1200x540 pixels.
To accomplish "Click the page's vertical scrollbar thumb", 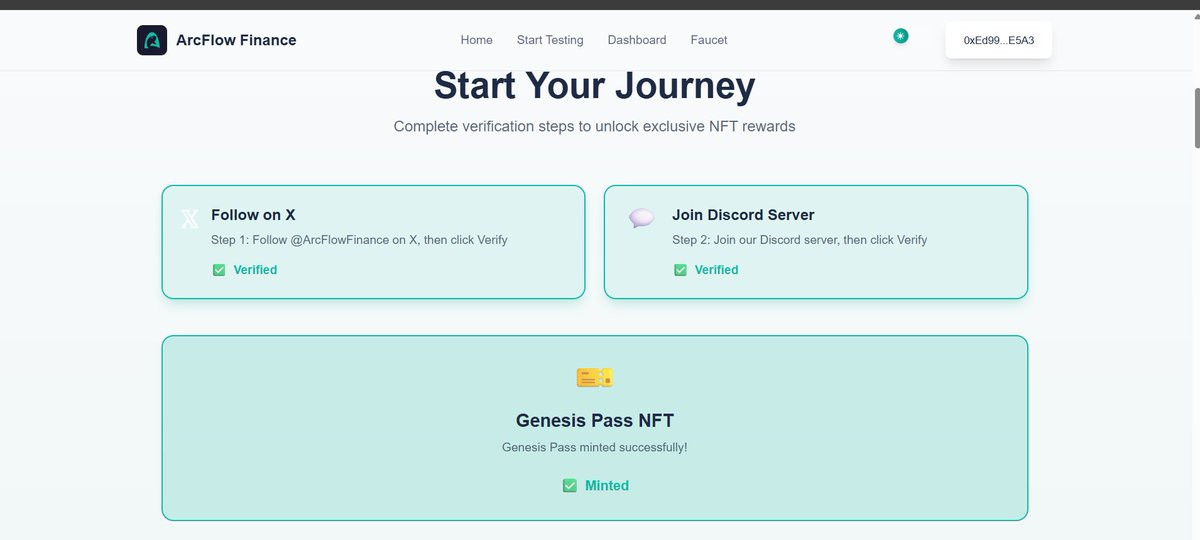I will pos(1196,118).
